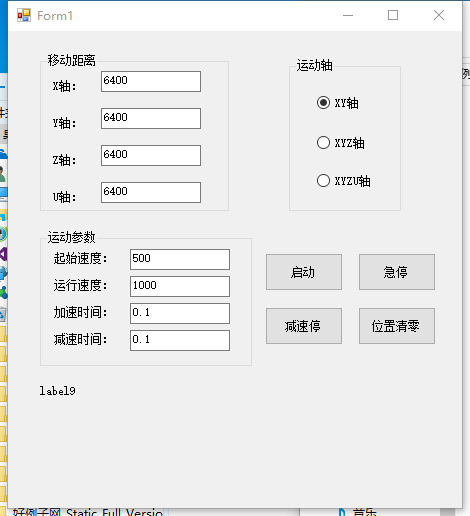This screenshot has width=470, height=516.
Task: Close the Form1 window
Action: [x=439, y=15]
